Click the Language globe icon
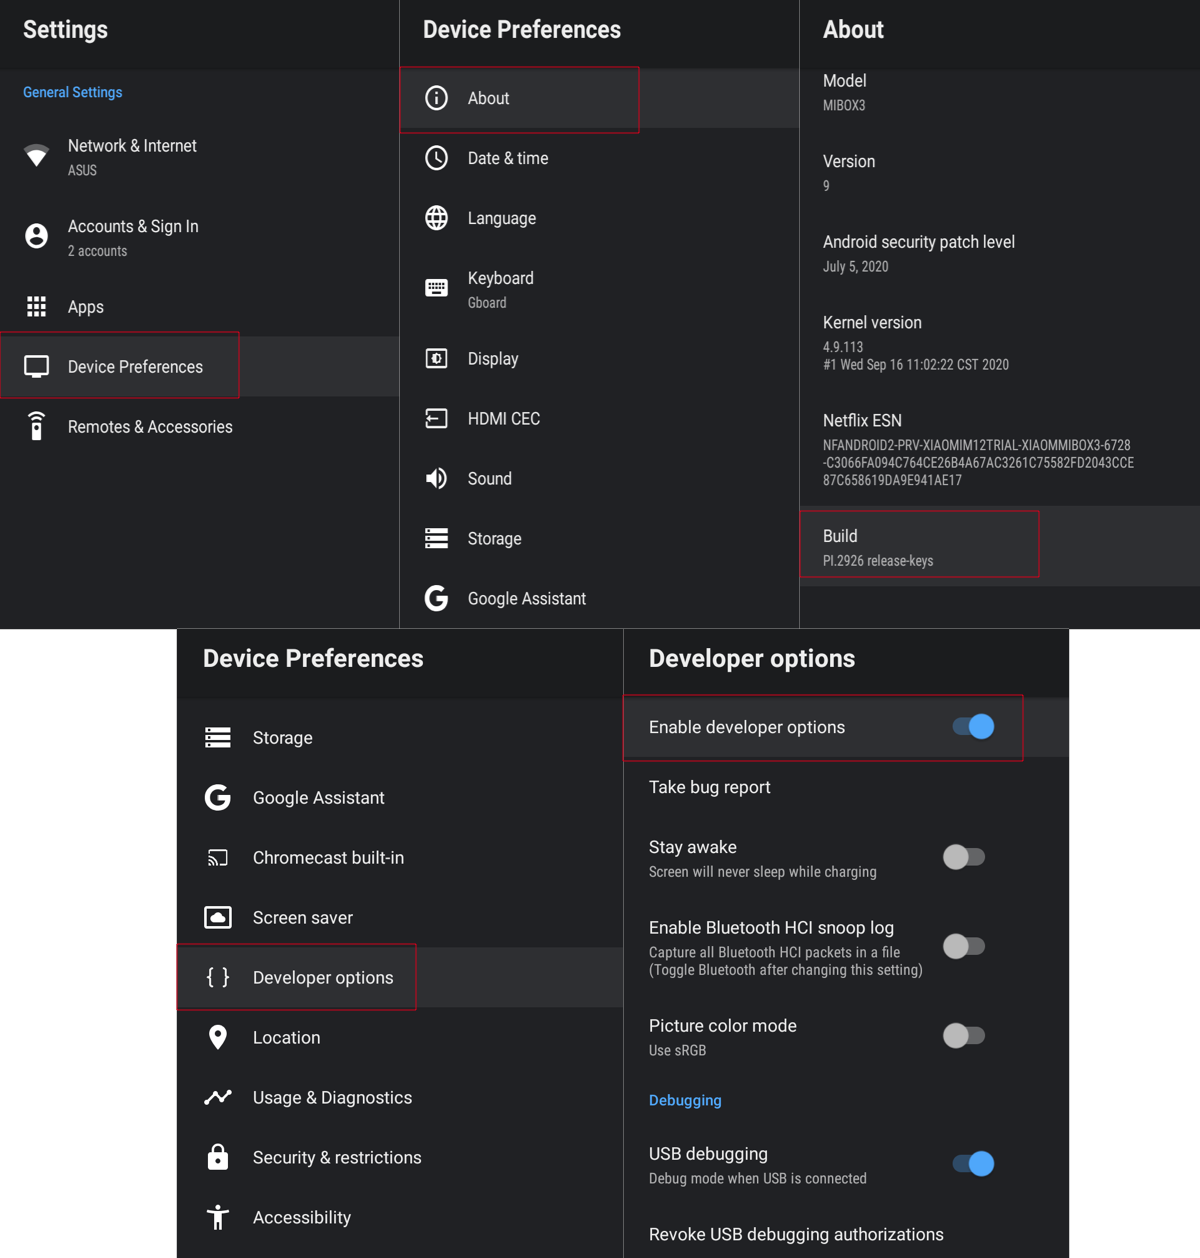 pyautogui.click(x=437, y=218)
